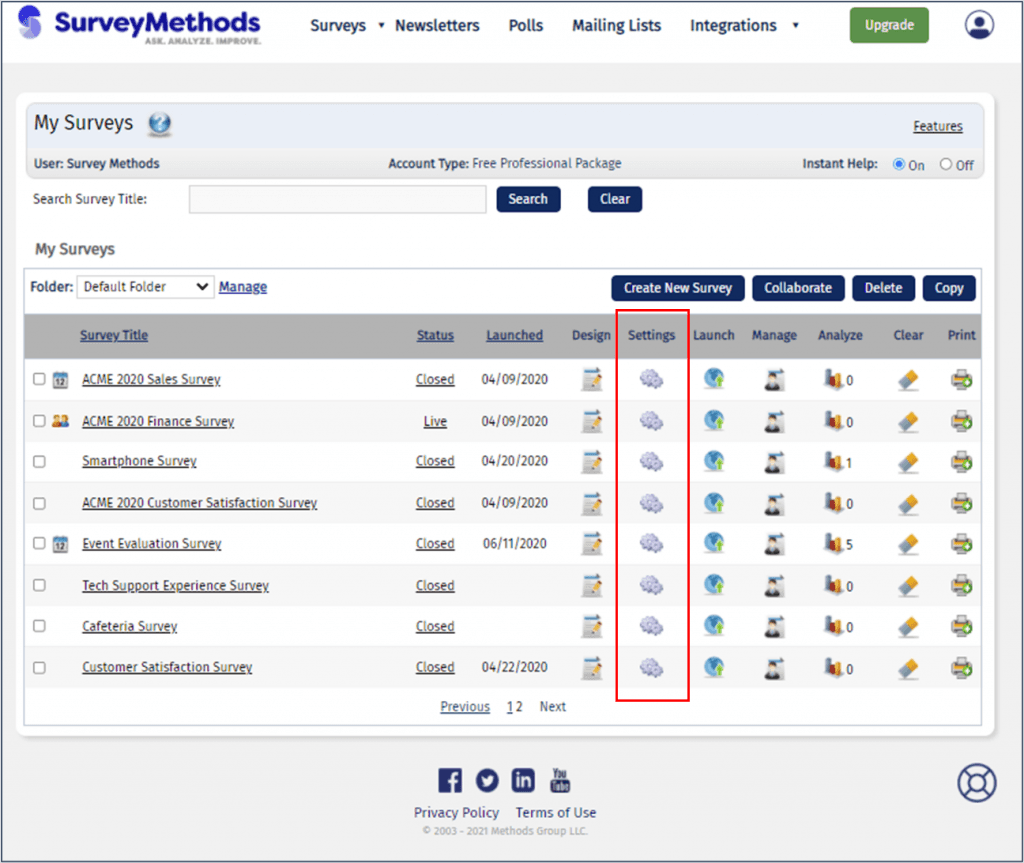The width and height of the screenshot is (1024, 863).
Task: Click the Create New Survey button
Action: 678,288
